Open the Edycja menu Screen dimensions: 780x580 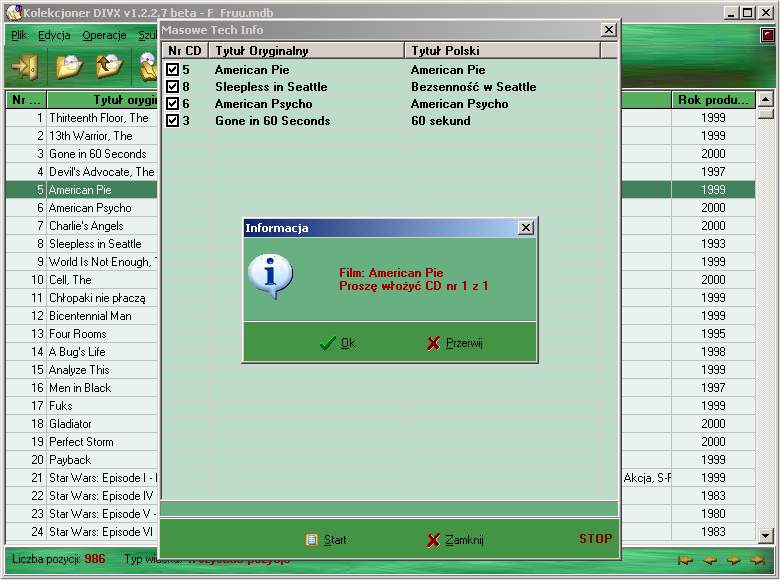click(54, 35)
